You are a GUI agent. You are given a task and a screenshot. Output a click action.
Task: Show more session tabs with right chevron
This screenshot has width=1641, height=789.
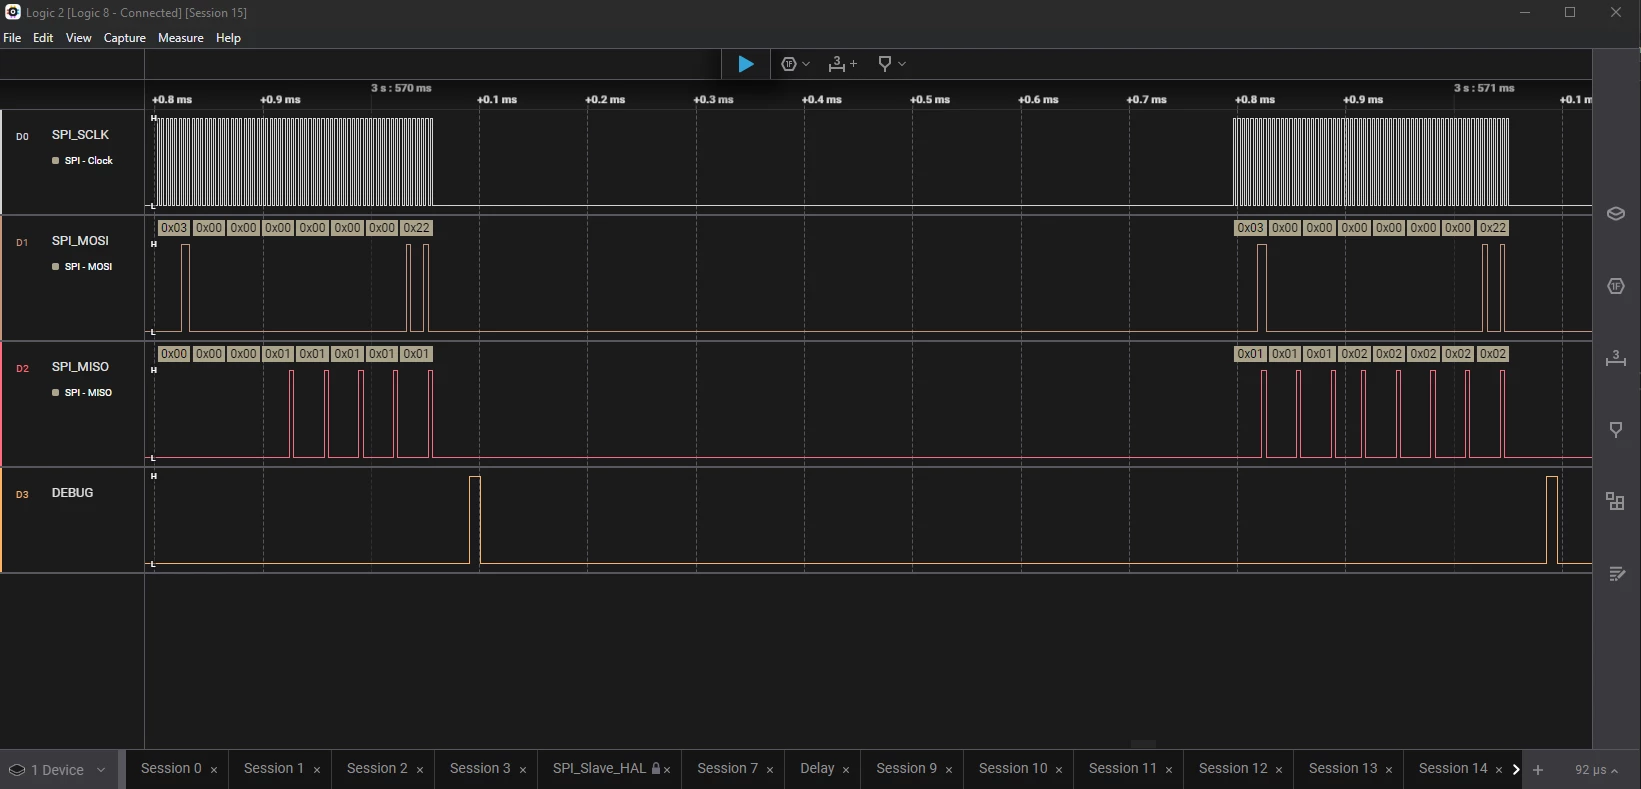1516,770
